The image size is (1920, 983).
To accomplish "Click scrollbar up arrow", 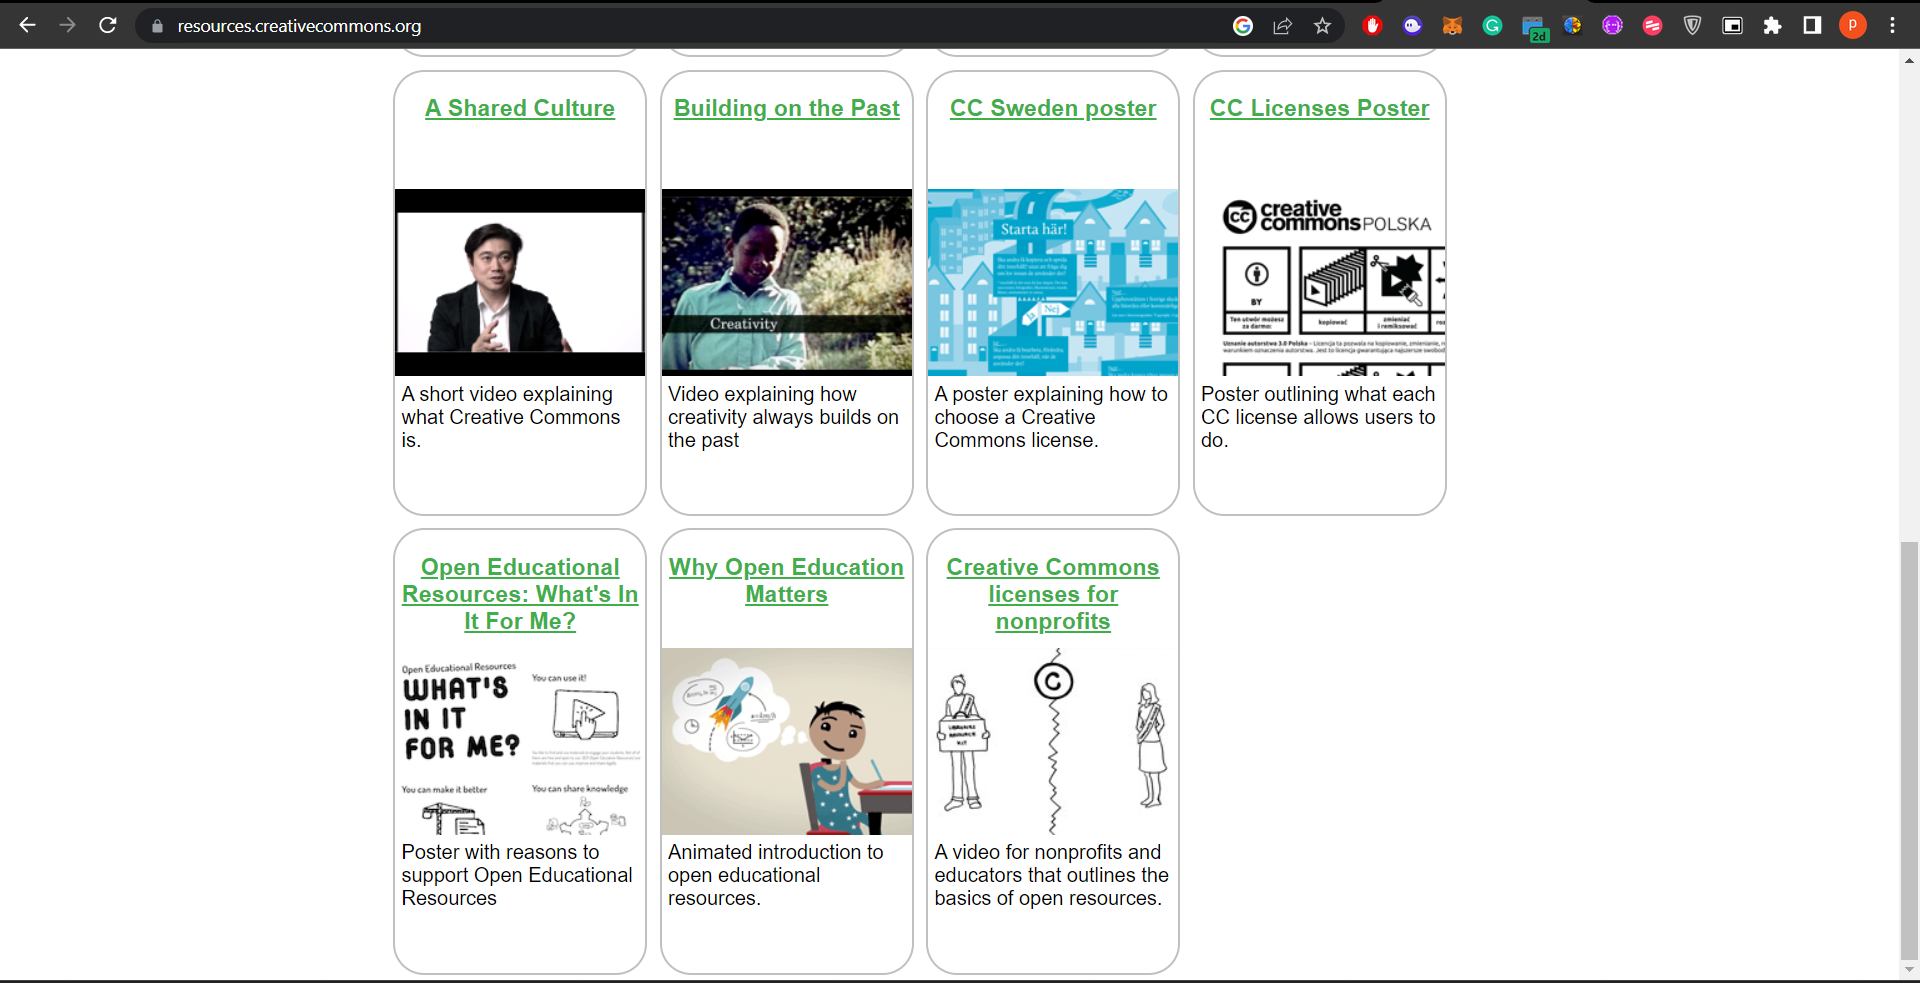I will 1909,61.
